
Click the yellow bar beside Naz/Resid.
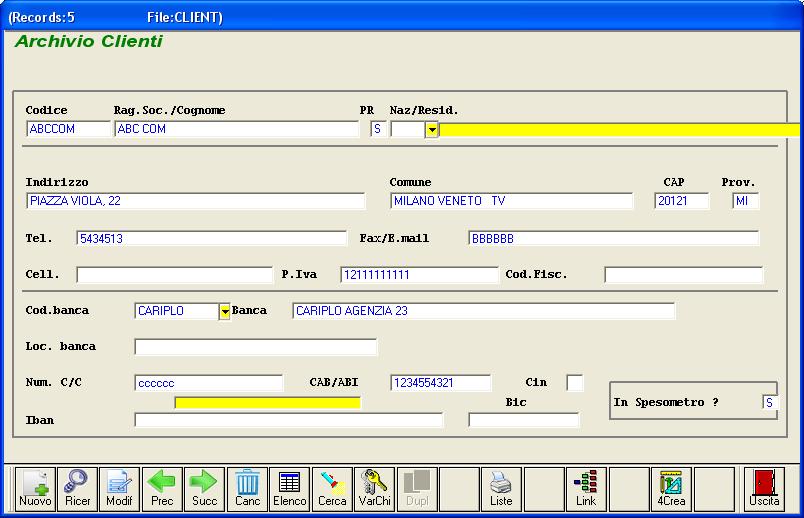coord(619,130)
